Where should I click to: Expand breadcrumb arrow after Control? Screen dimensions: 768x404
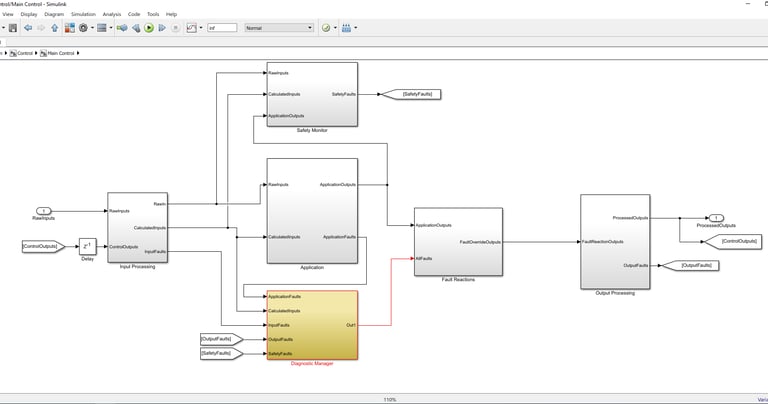click(x=36, y=53)
